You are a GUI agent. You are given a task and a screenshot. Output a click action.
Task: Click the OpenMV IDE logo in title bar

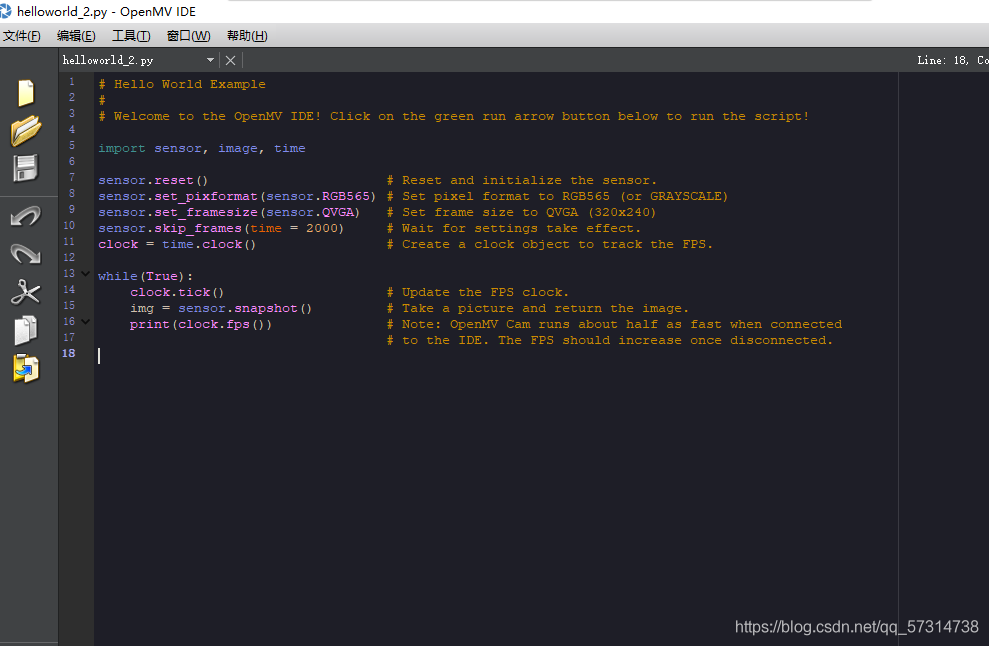click(x=6, y=11)
